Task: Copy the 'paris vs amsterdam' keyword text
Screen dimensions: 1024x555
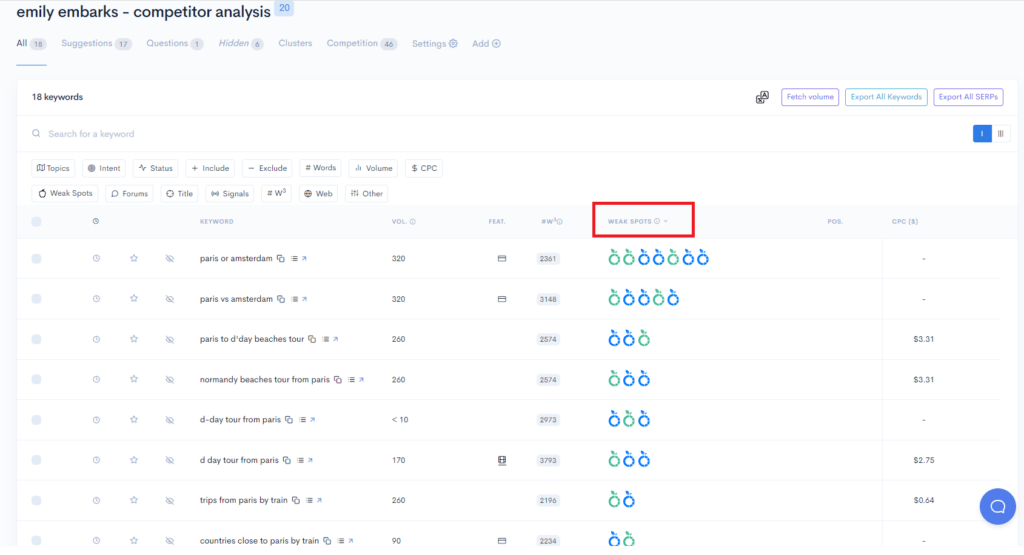Action: (x=281, y=299)
